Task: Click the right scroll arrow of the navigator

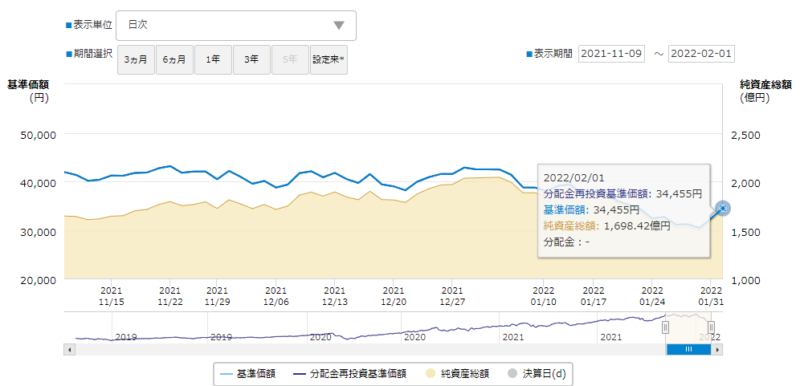Action: pyautogui.click(x=717, y=350)
